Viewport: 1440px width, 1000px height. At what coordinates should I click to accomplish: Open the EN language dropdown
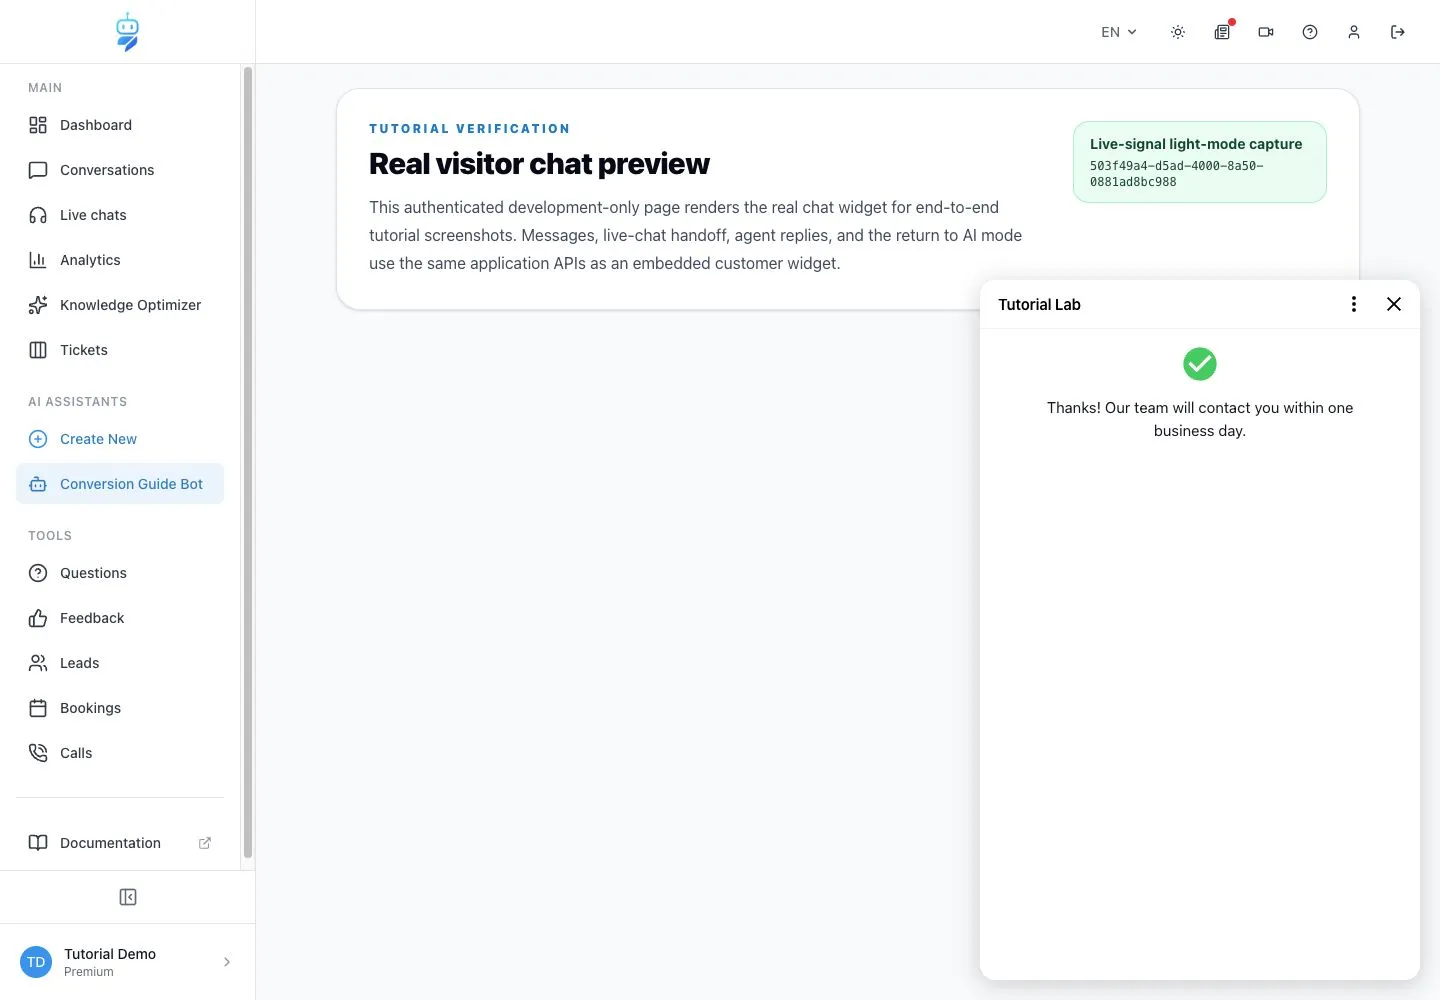point(1119,32)
